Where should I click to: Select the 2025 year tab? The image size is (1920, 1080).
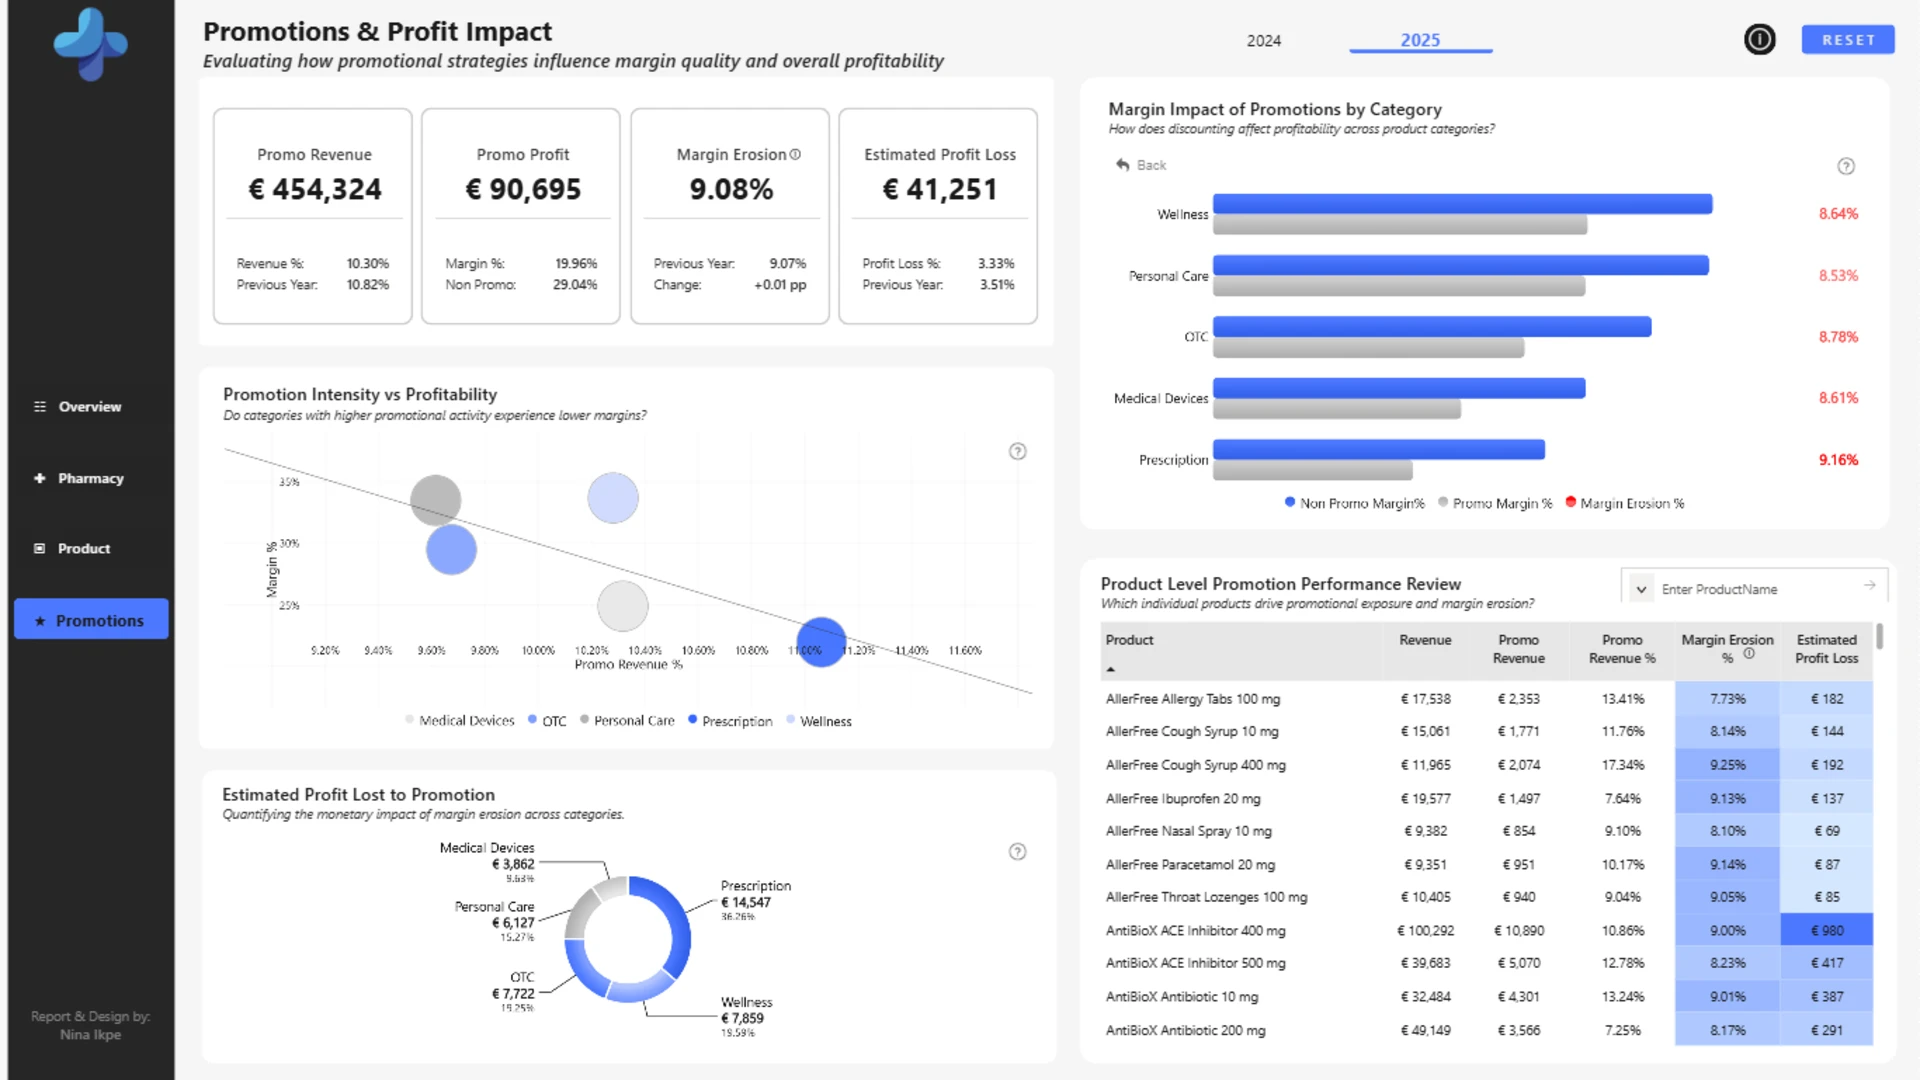click(1420, 40)
